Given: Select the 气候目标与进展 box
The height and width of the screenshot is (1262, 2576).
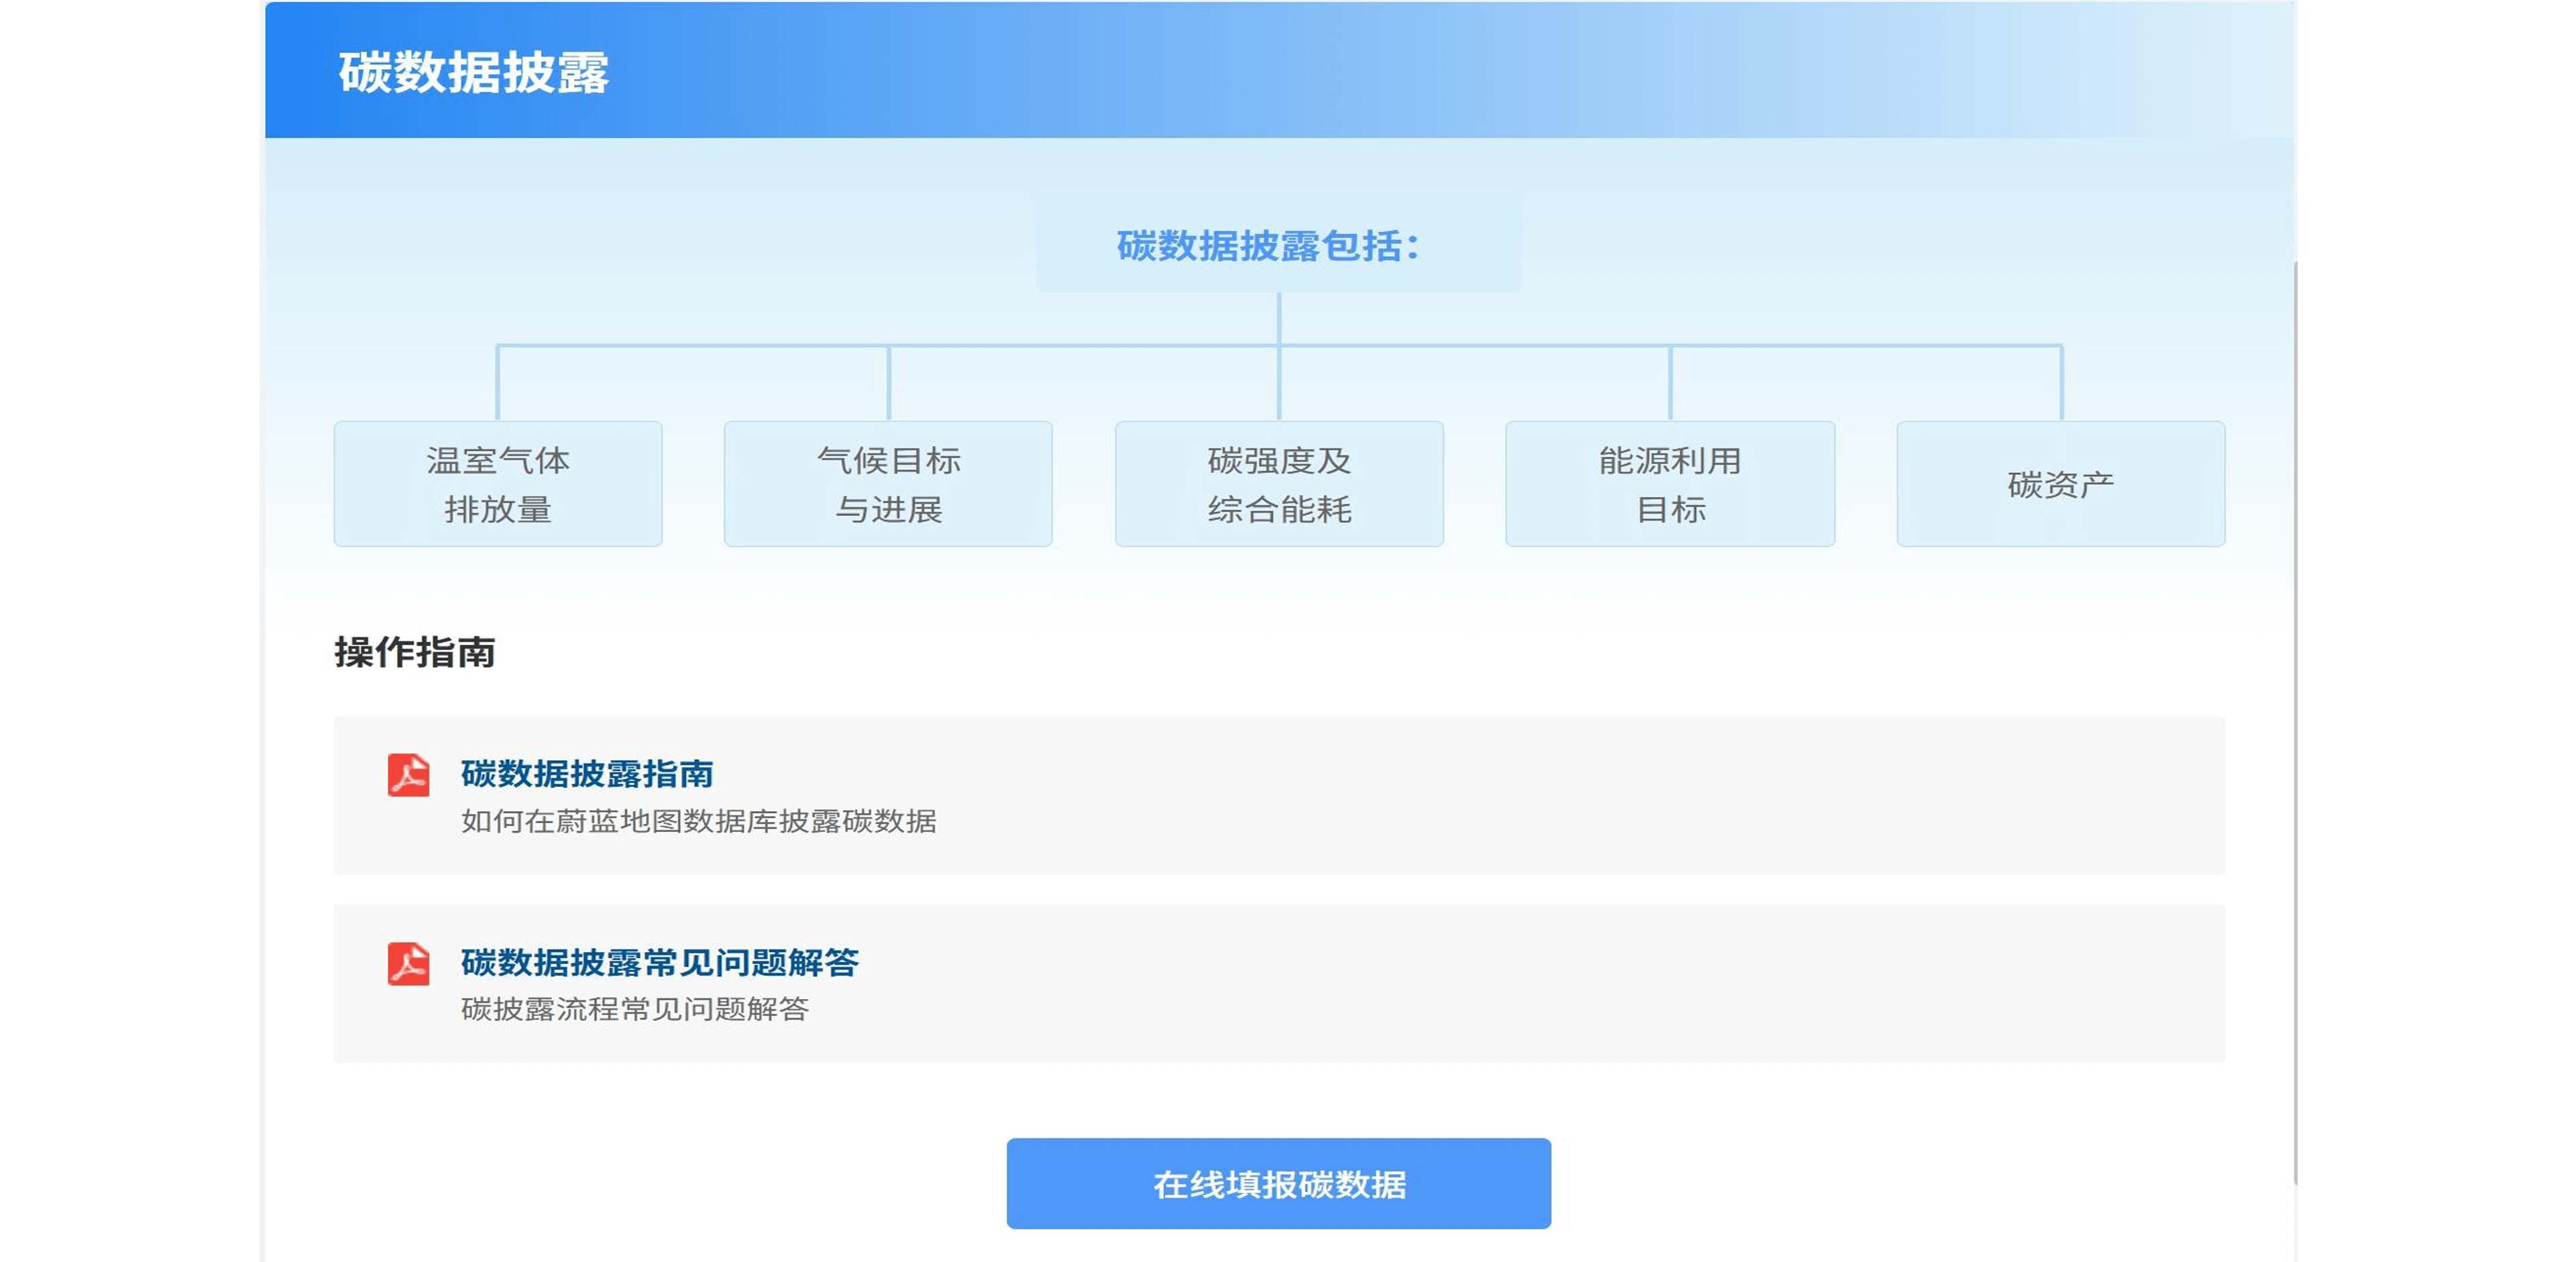Looking at the screenshot, I should pyautogui.click(x=888, y=484).
